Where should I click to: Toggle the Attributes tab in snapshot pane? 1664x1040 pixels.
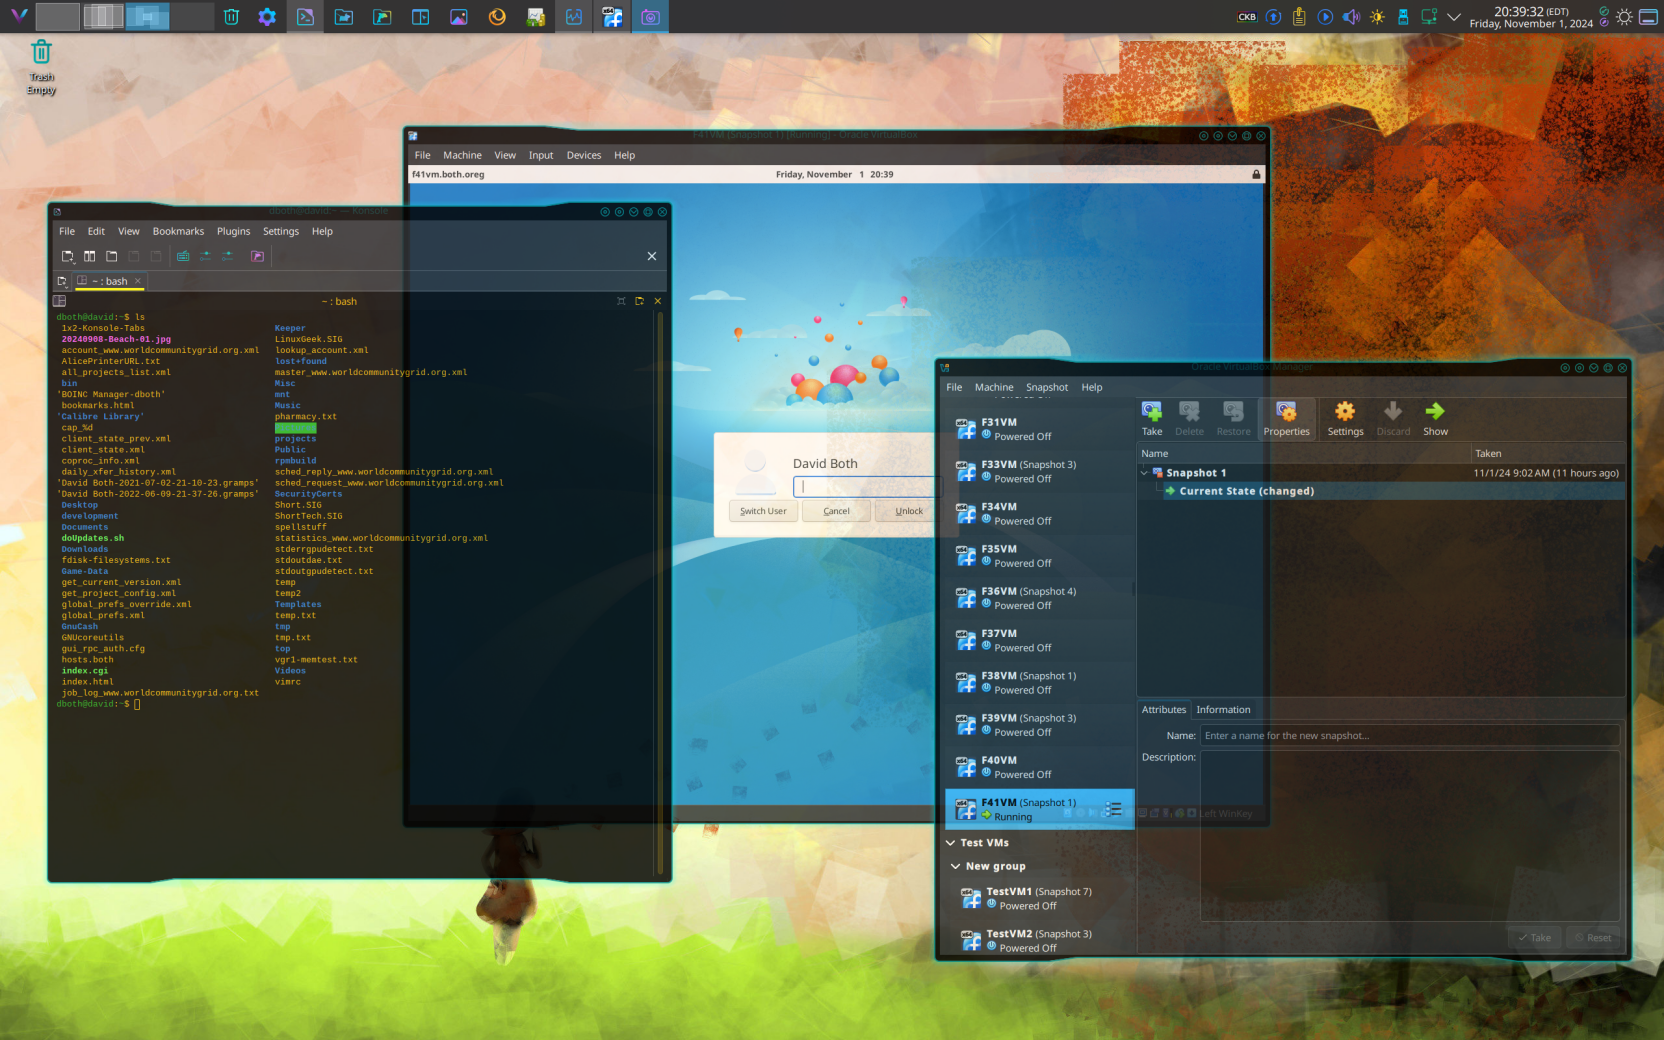[1164, 710]
